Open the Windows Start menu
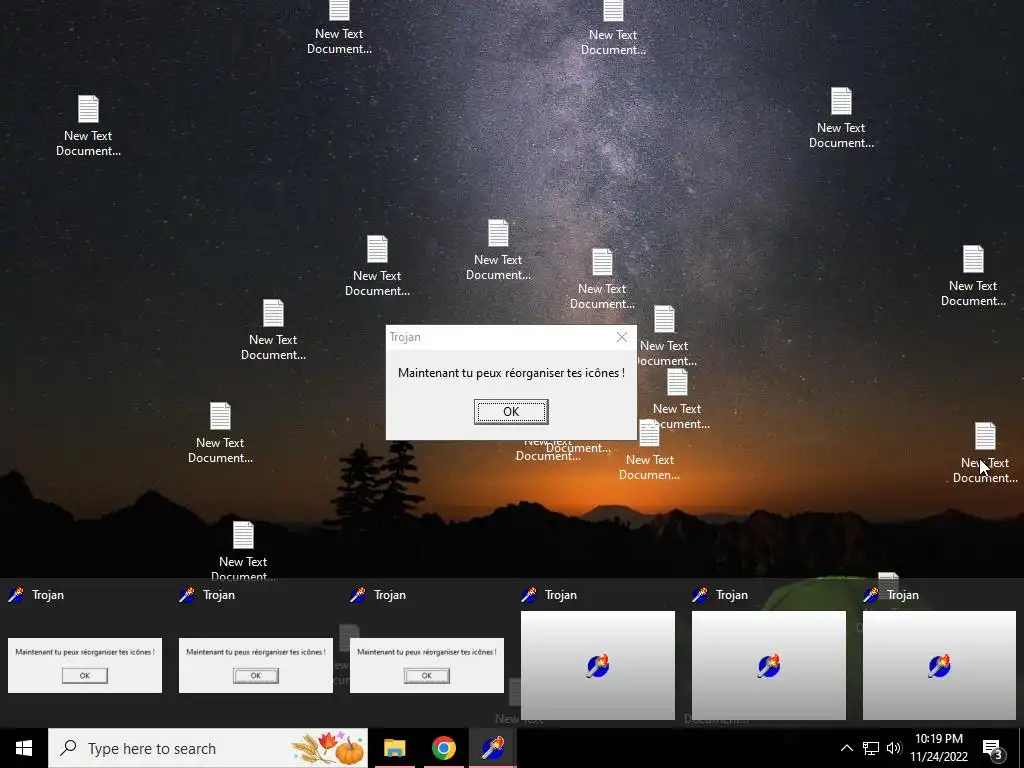The width and height of the screenshot is (1024, 768). click(24, 748)
